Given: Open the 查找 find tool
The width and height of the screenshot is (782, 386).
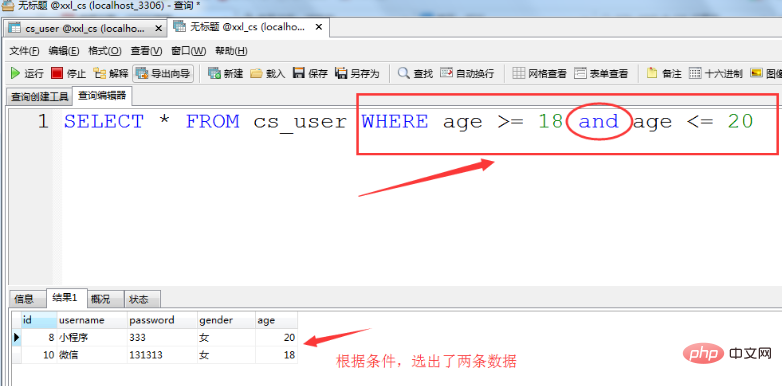Looking at the screenshot, I should coord(415,74).
